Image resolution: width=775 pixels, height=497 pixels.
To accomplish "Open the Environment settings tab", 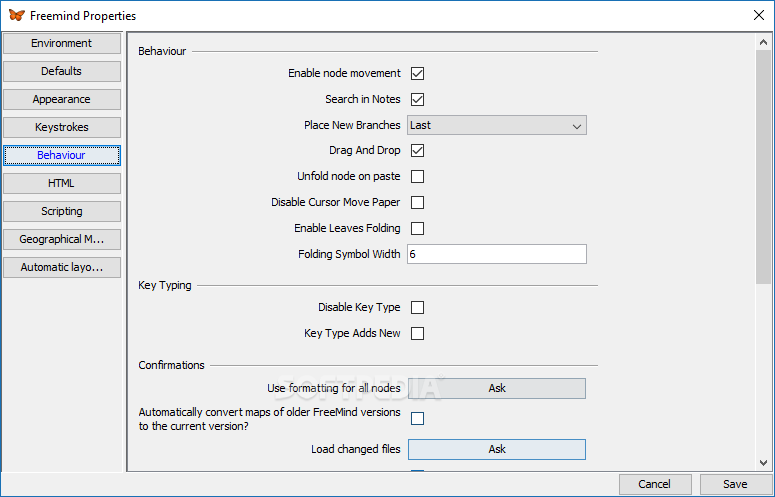I will coord(62,43).
